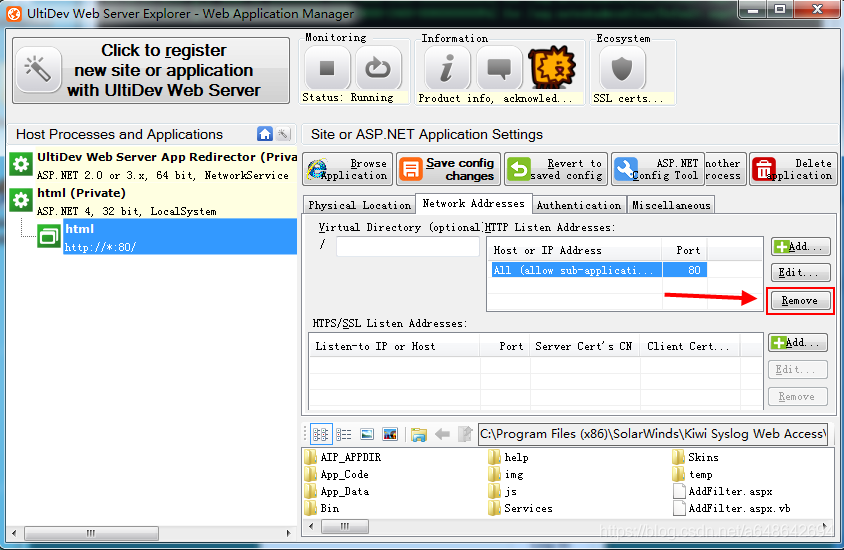This screenshot has width=844, height=550.
Task: Add an HTTP listen address
Action: 800,246
